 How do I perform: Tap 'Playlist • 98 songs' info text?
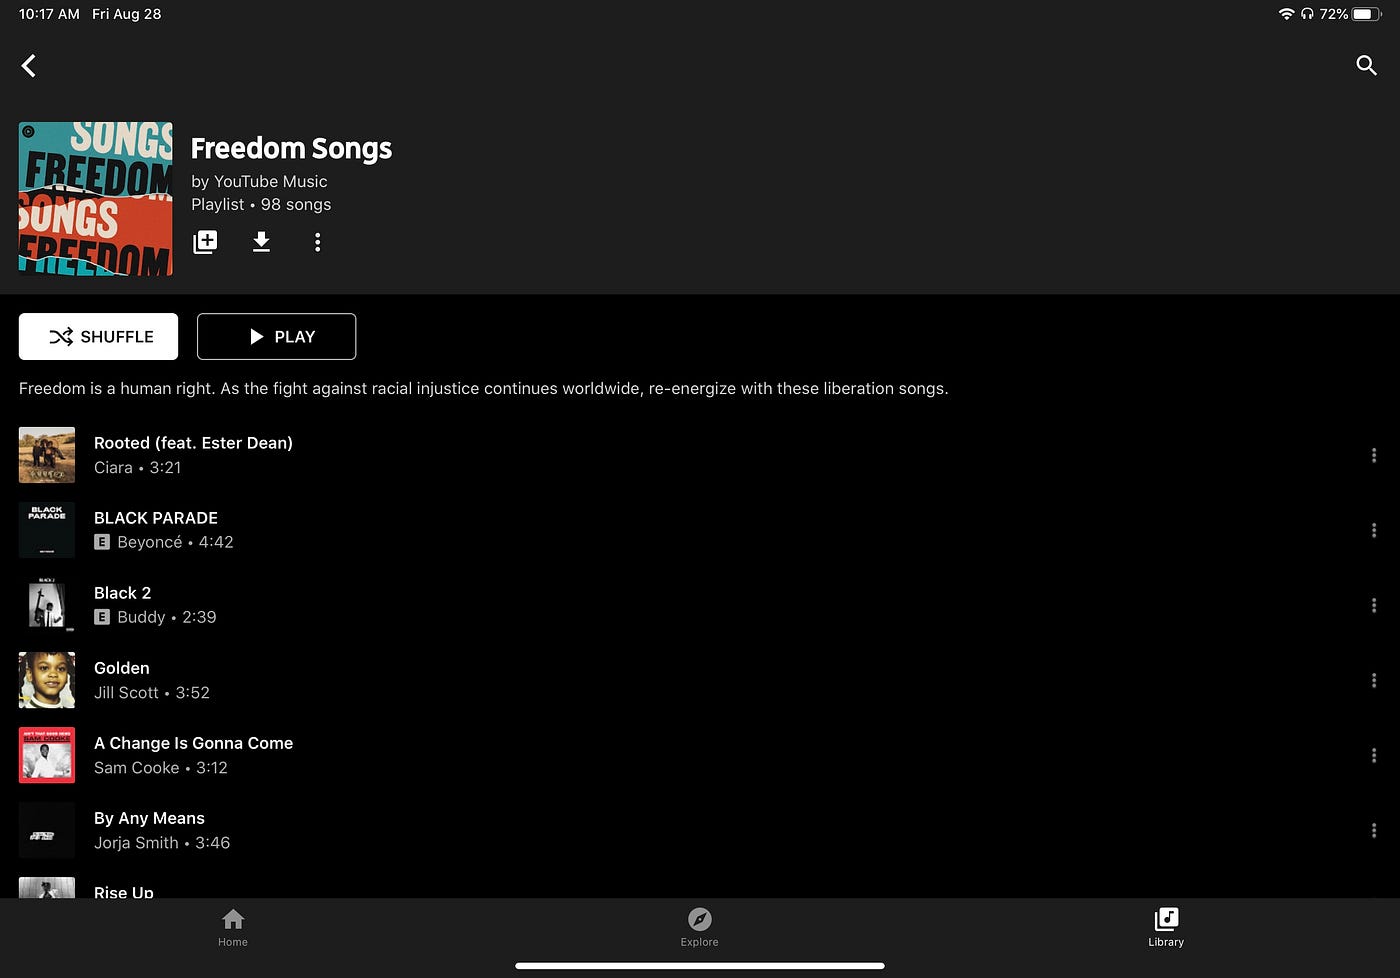[261, 204]
